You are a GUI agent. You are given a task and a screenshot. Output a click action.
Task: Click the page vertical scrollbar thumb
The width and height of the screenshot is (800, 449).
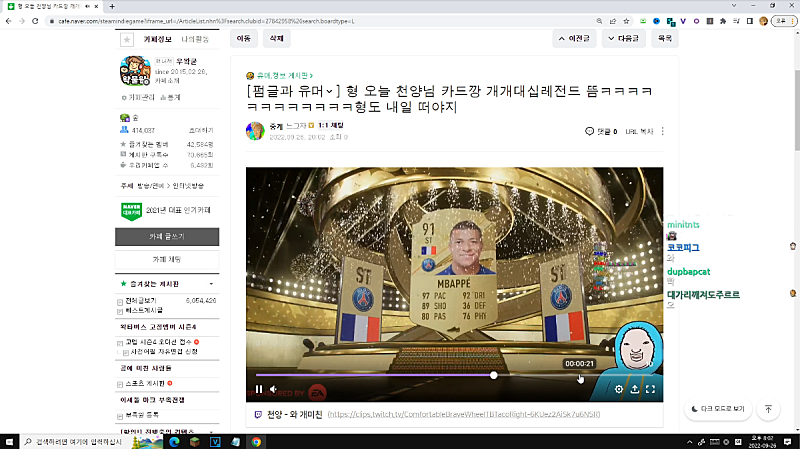point(797,110)
